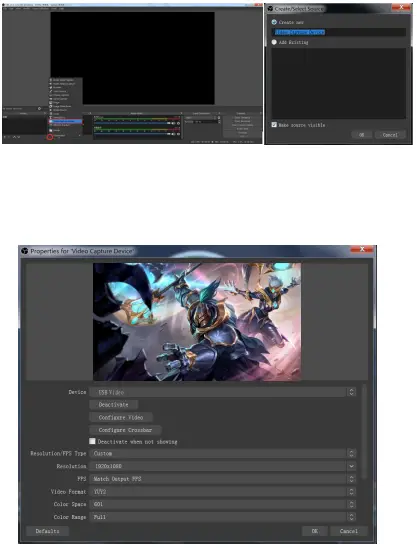Close the Create/Select Source window

401,7
